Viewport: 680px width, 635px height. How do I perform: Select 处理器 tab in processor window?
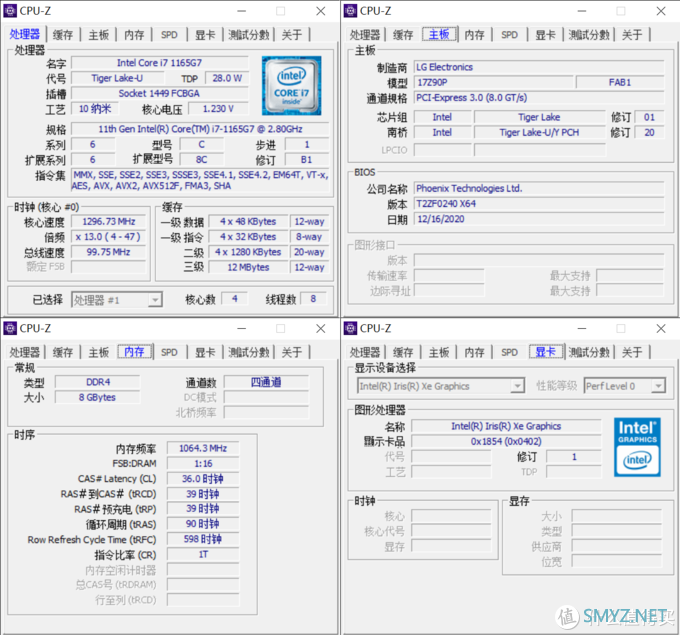point(25,34)
